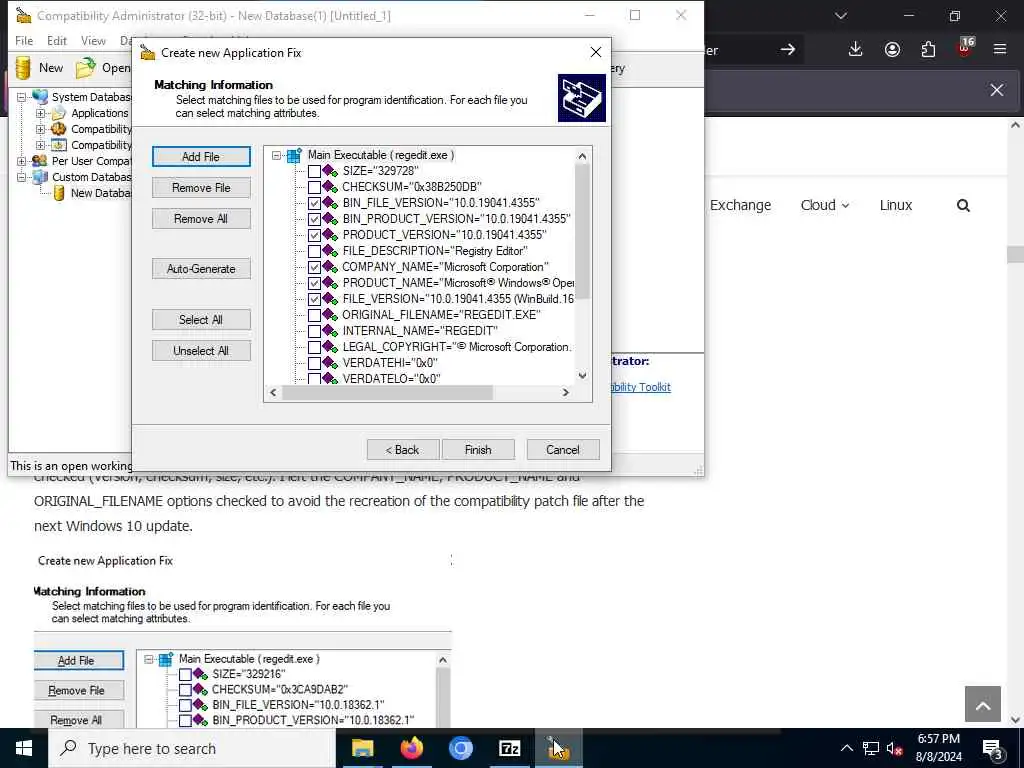The height and width of the screenshot is (768, 1024).
Task: Click the Finish button
Action: [x=478, y=450]
